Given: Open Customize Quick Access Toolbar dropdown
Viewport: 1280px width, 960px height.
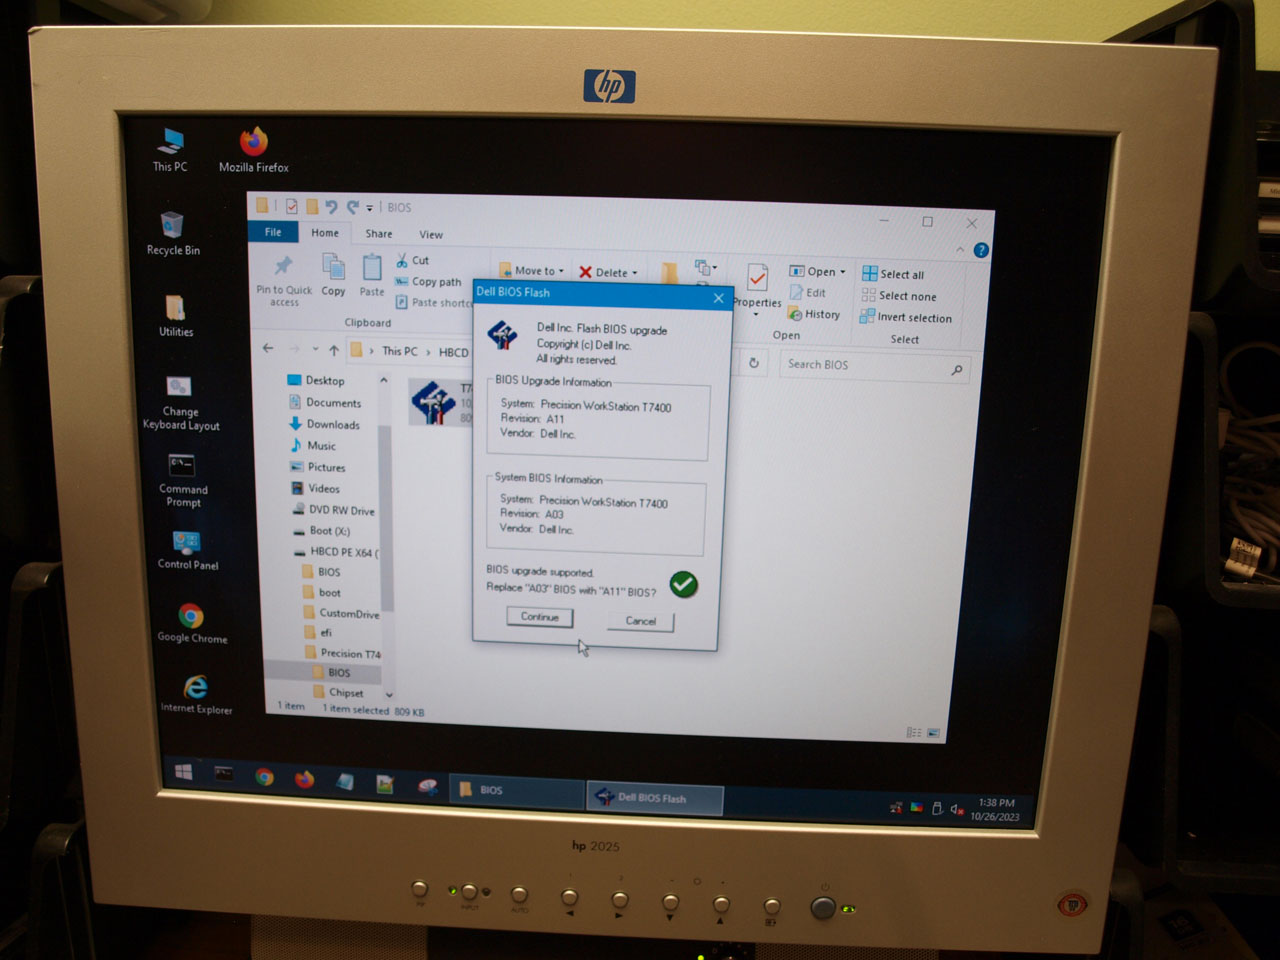Looking at the screenshot, I should (369, 208).
